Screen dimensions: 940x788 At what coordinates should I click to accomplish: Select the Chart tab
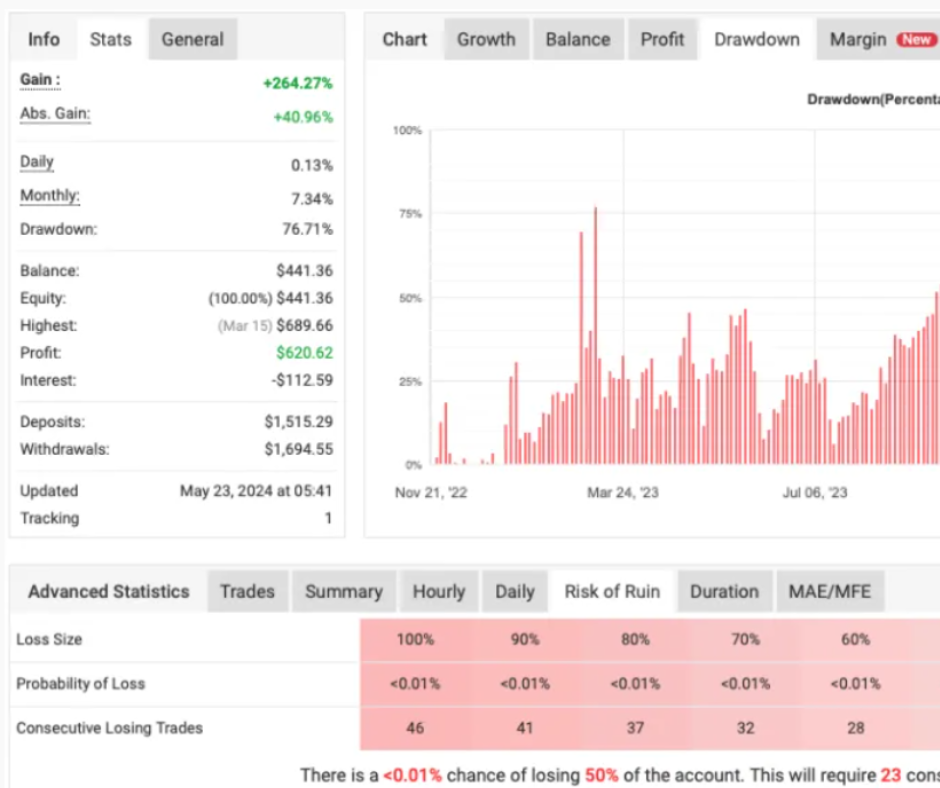404,39
